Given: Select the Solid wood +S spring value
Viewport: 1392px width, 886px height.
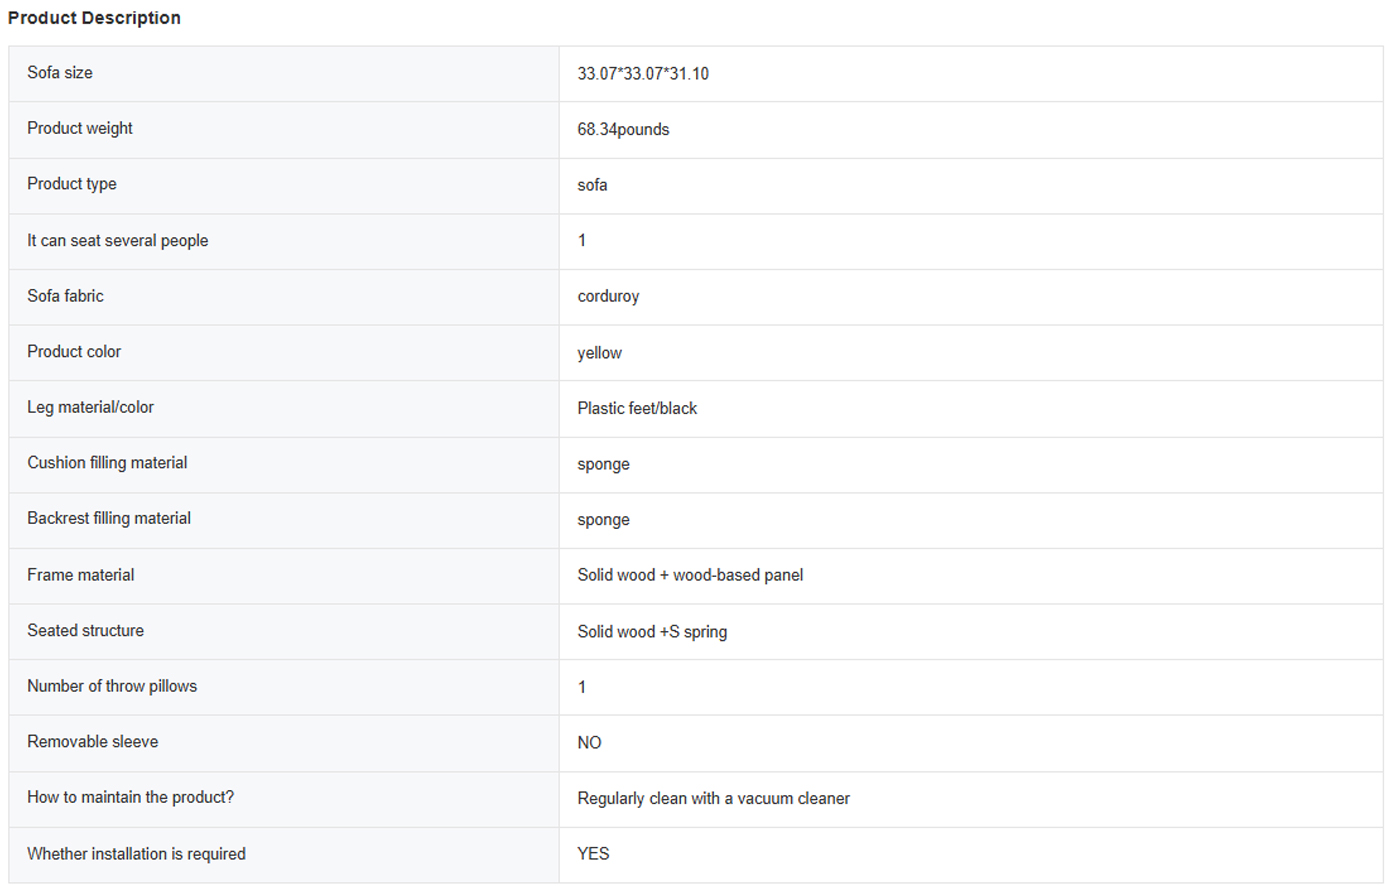Looking at the screenshot, I should point(652,632).
